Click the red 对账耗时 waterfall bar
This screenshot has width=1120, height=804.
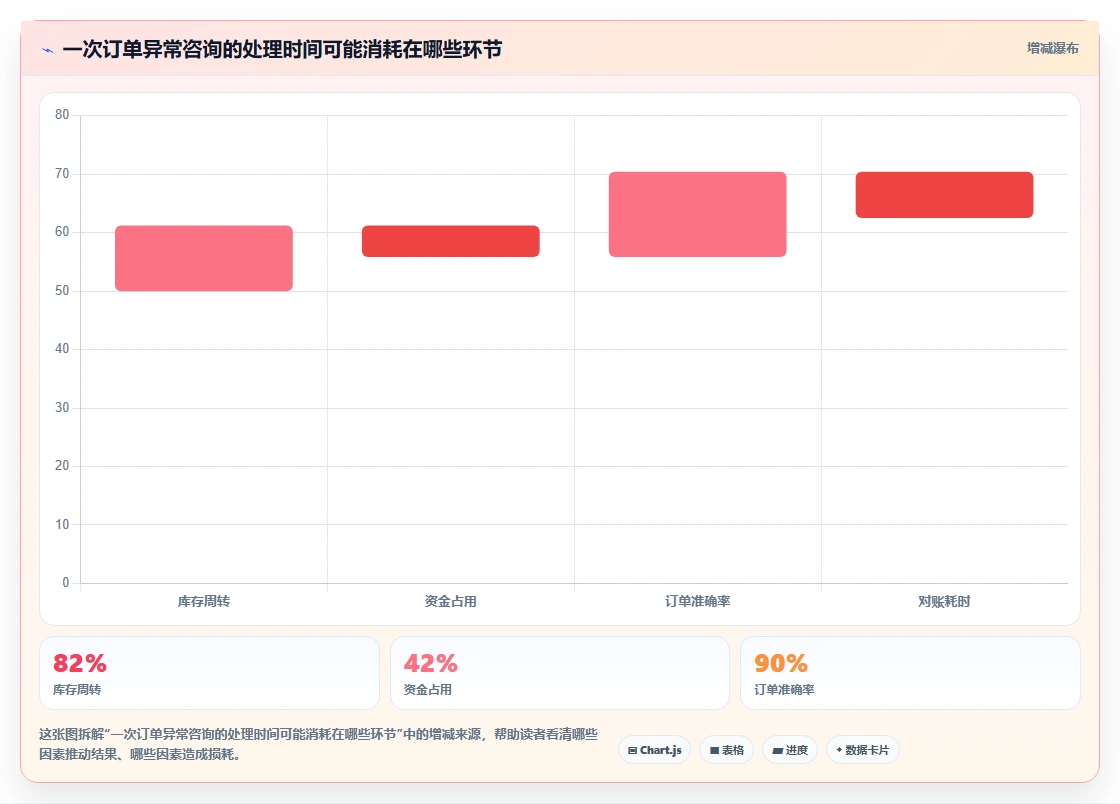coord(944,195)
